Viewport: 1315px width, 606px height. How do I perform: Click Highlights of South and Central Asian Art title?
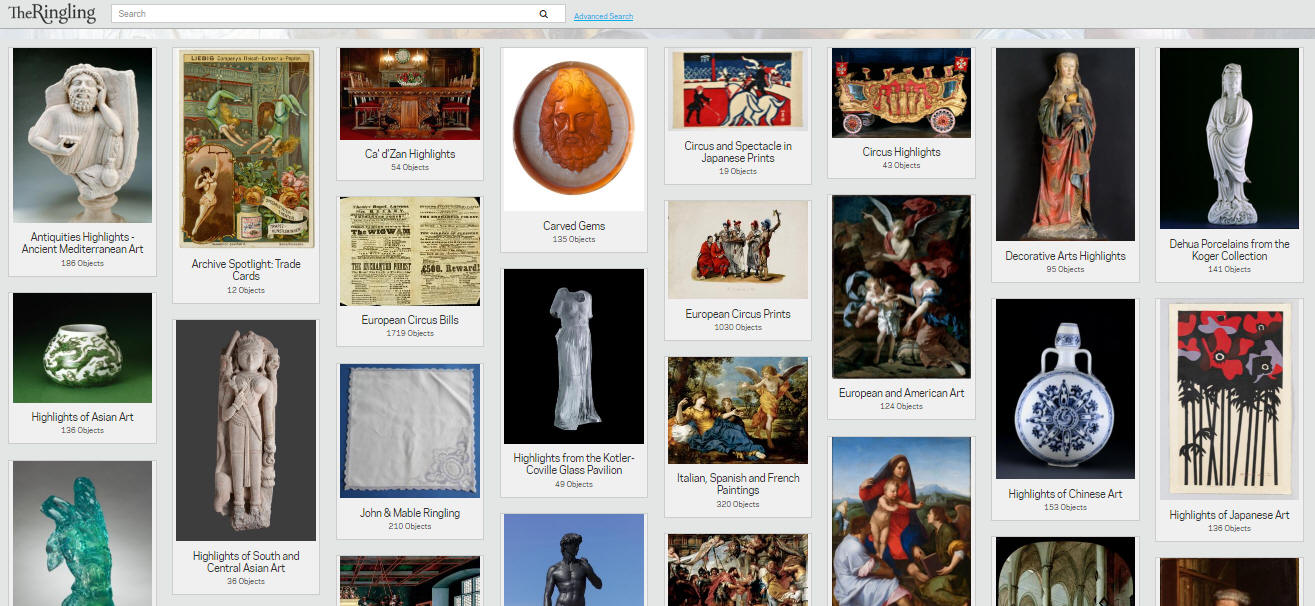click(x=246, y=562)
